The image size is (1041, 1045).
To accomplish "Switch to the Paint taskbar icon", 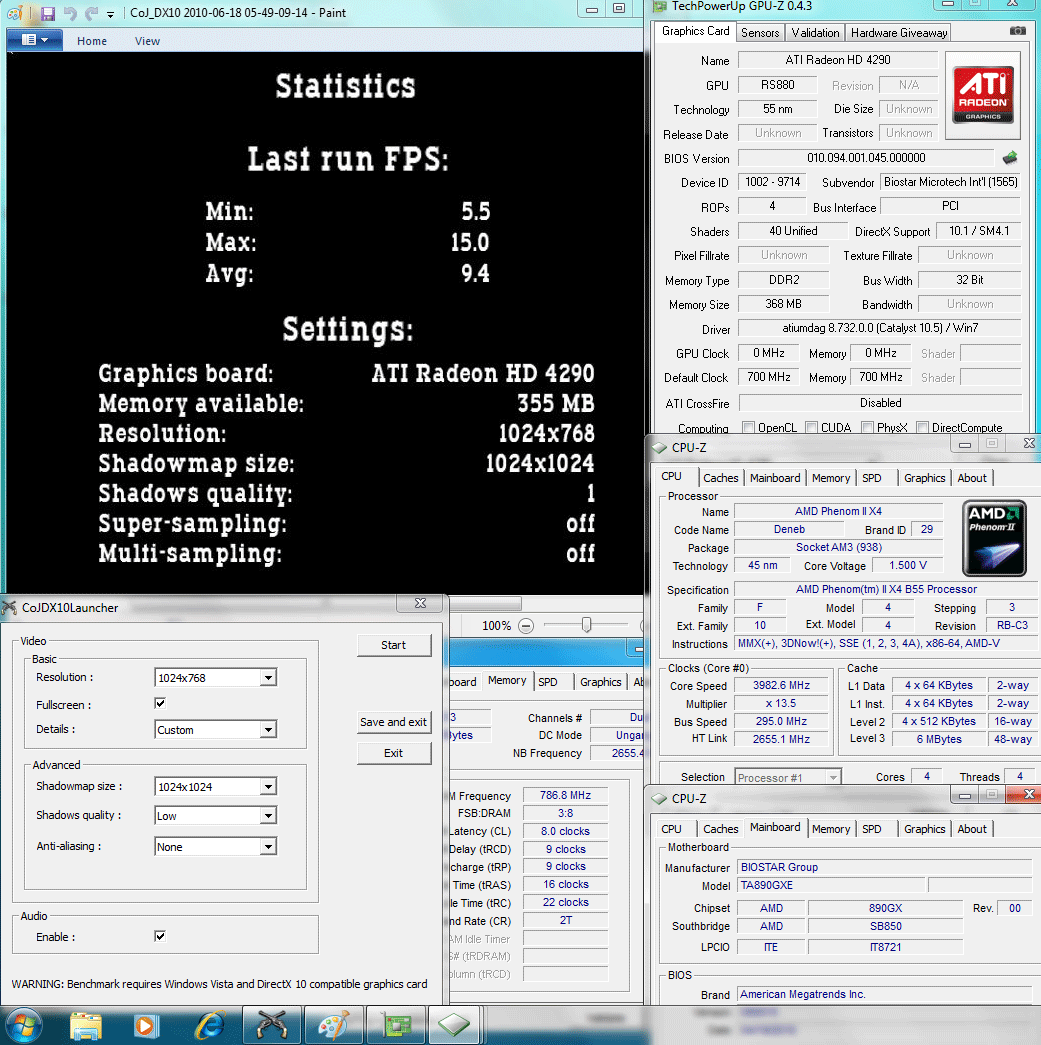I will coord(333,1025).
